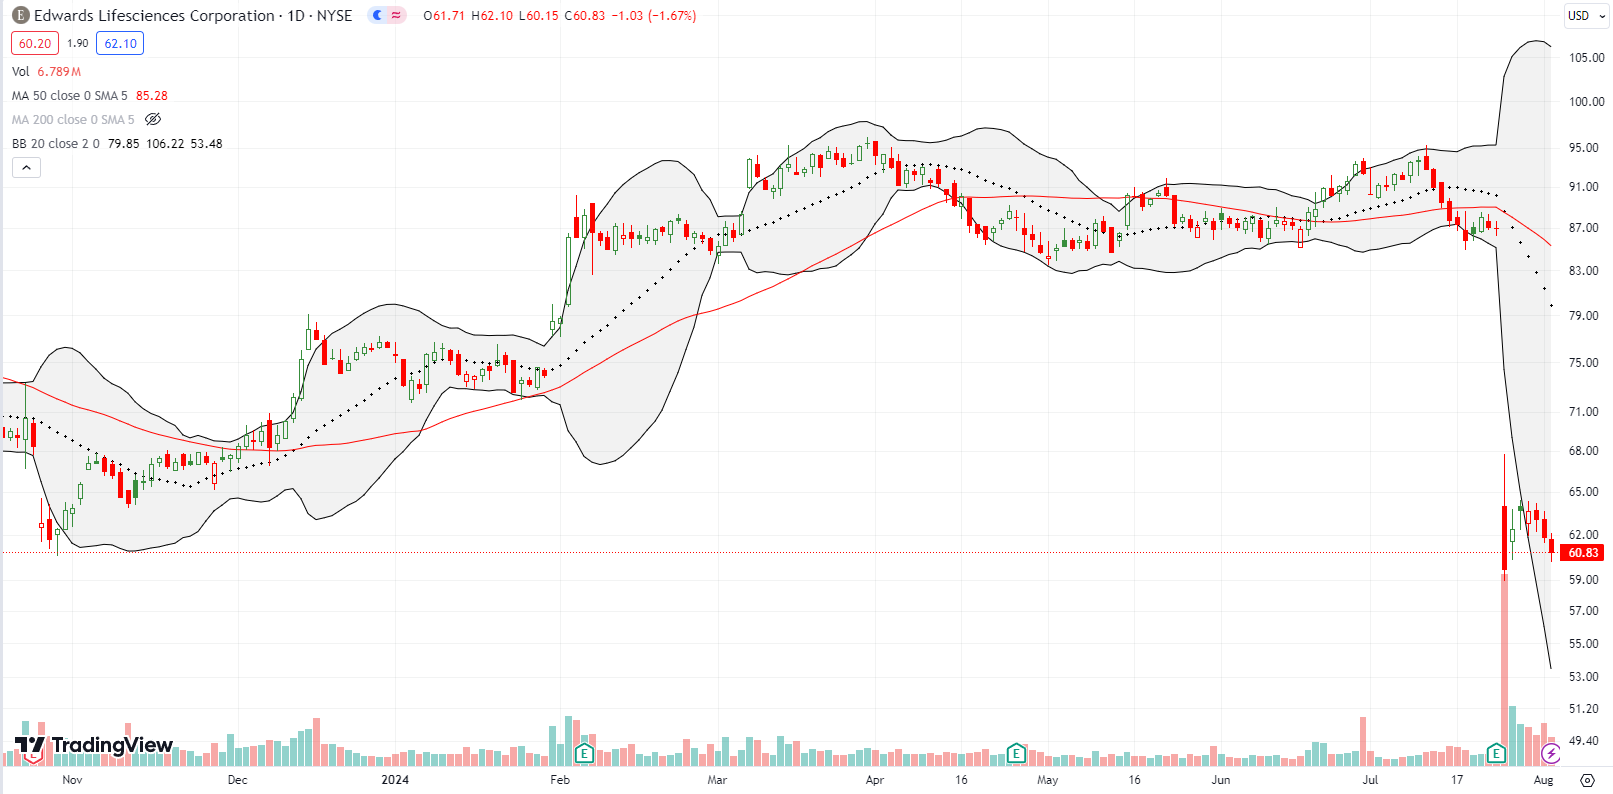1613x794 pixels.
Task: Click the Edwards Lifesciences Corporation symbol title
Action: [x=154, y=16]
